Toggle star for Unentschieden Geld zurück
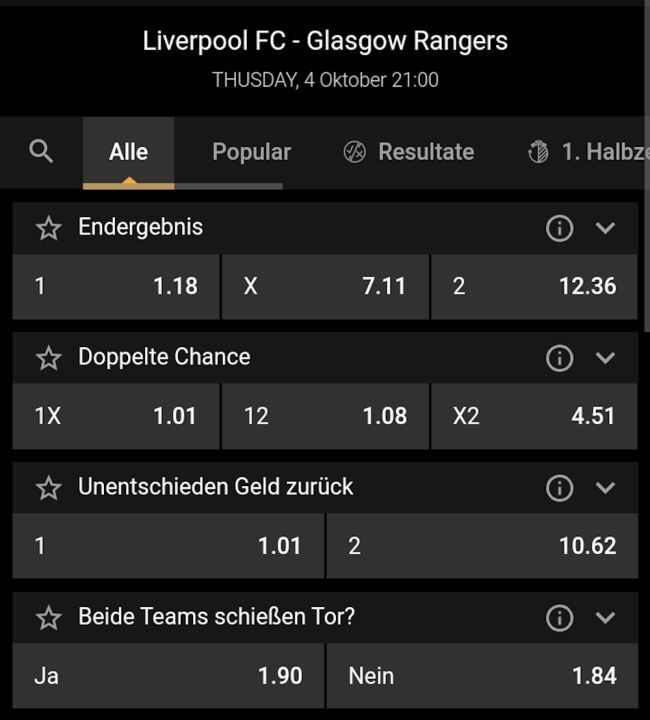Viewport: 650px width, 720px height. [x=48, y=488]
